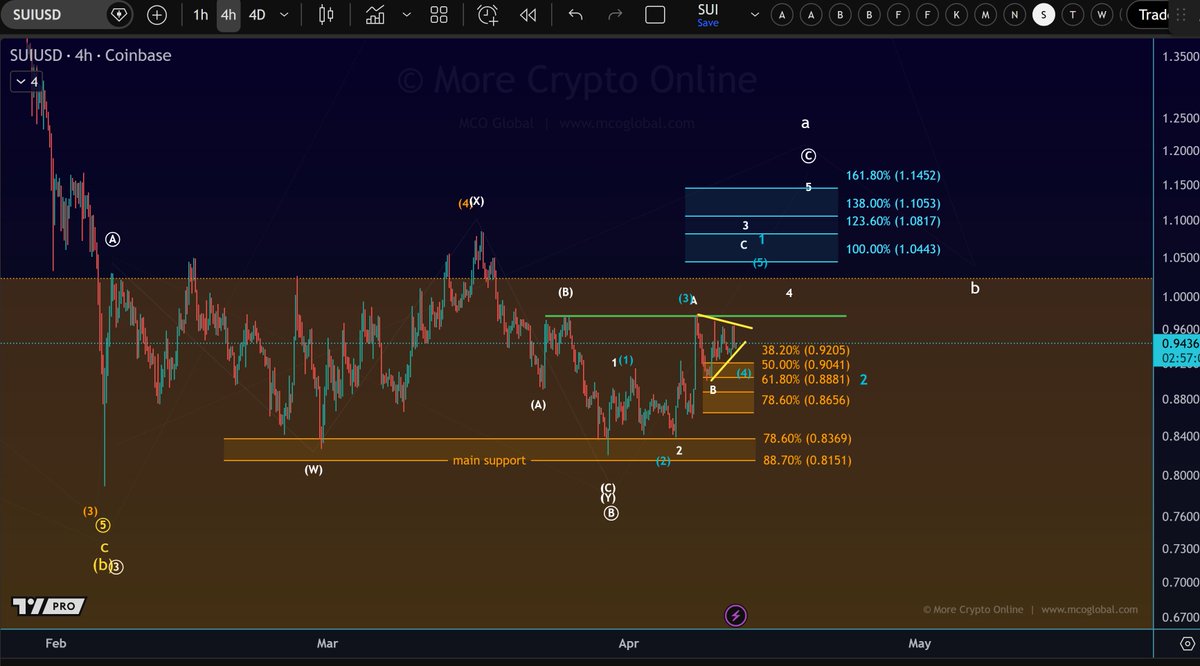Click the add symbol plus icon
Screen dimensions: 1200x666
[x=157, y=15]
